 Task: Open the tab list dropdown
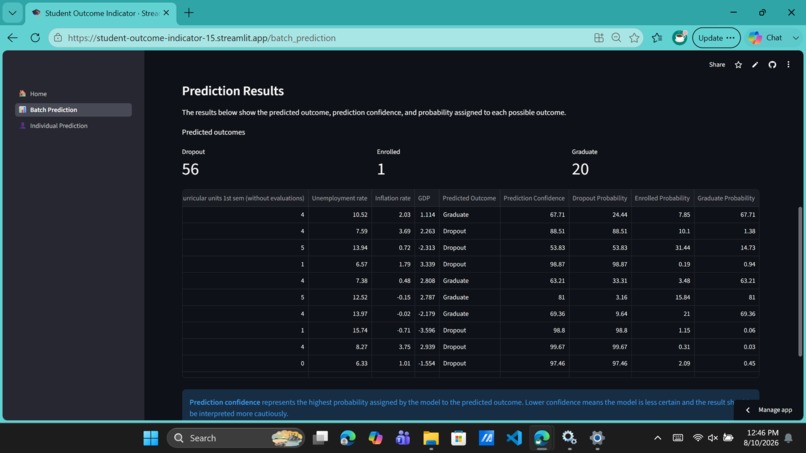coord(12,13)
